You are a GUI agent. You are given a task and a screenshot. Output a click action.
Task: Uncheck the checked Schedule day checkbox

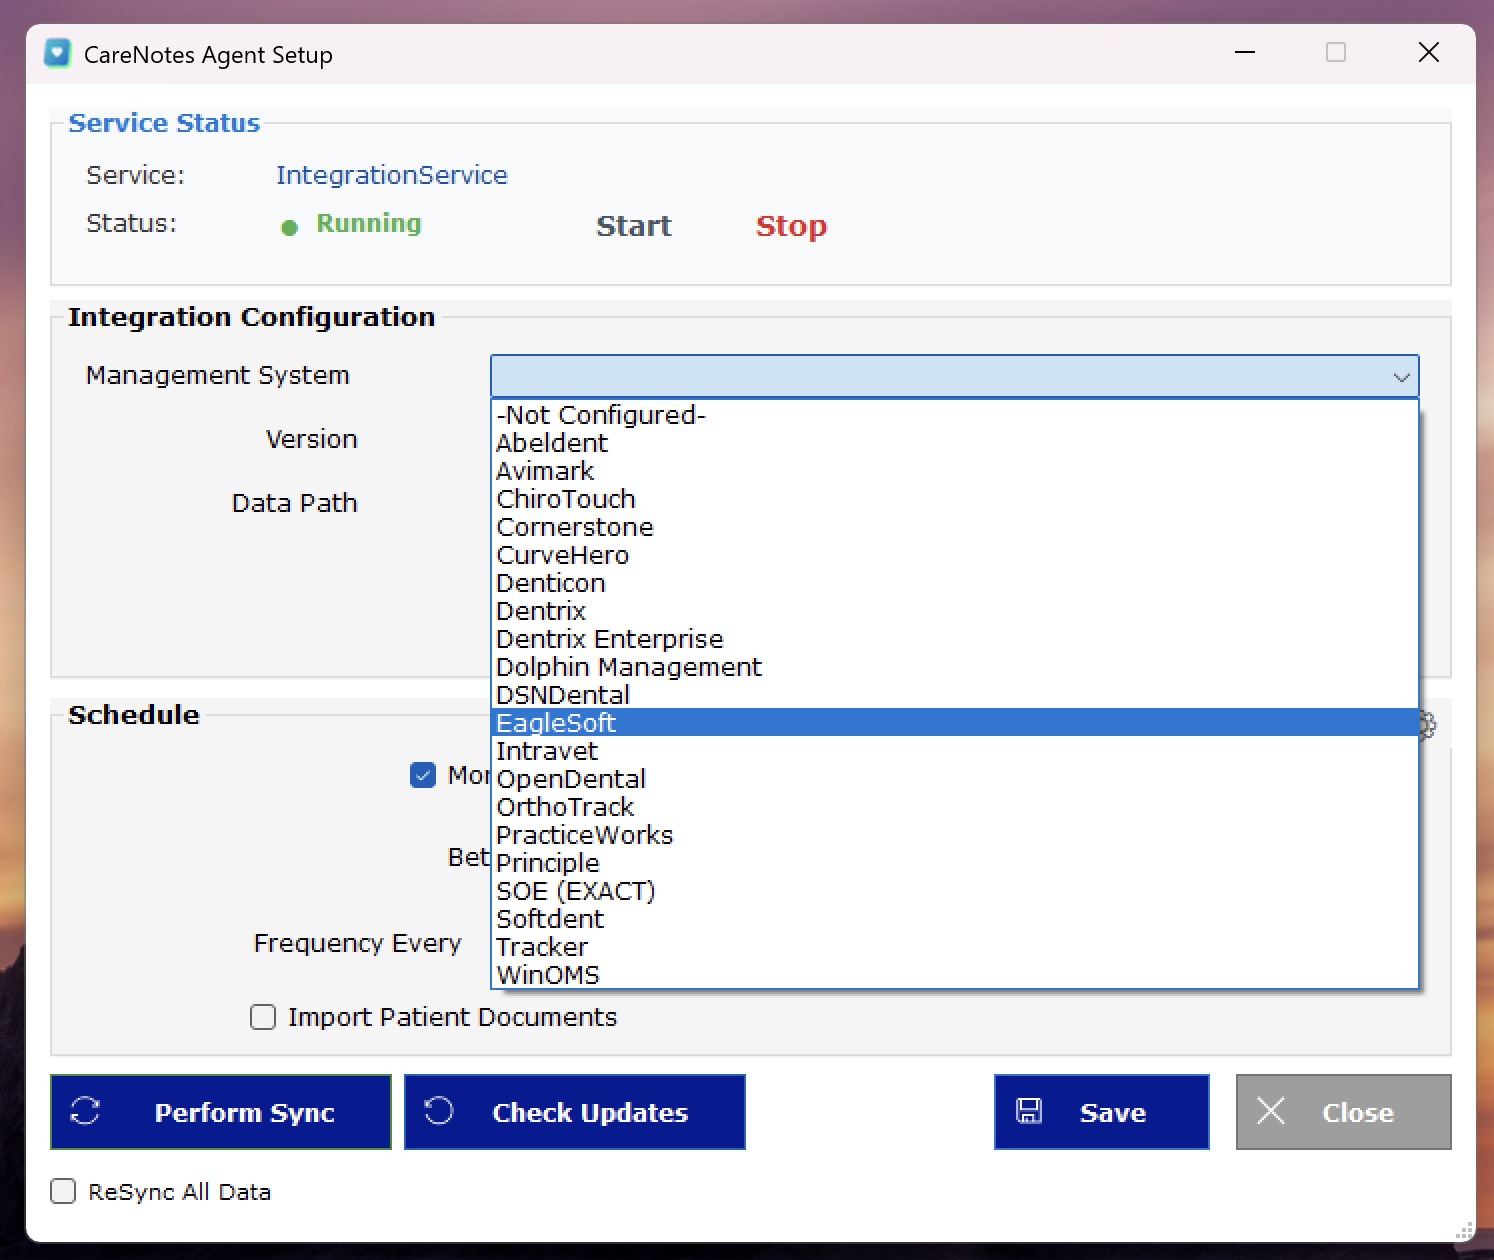coord(423,775)
